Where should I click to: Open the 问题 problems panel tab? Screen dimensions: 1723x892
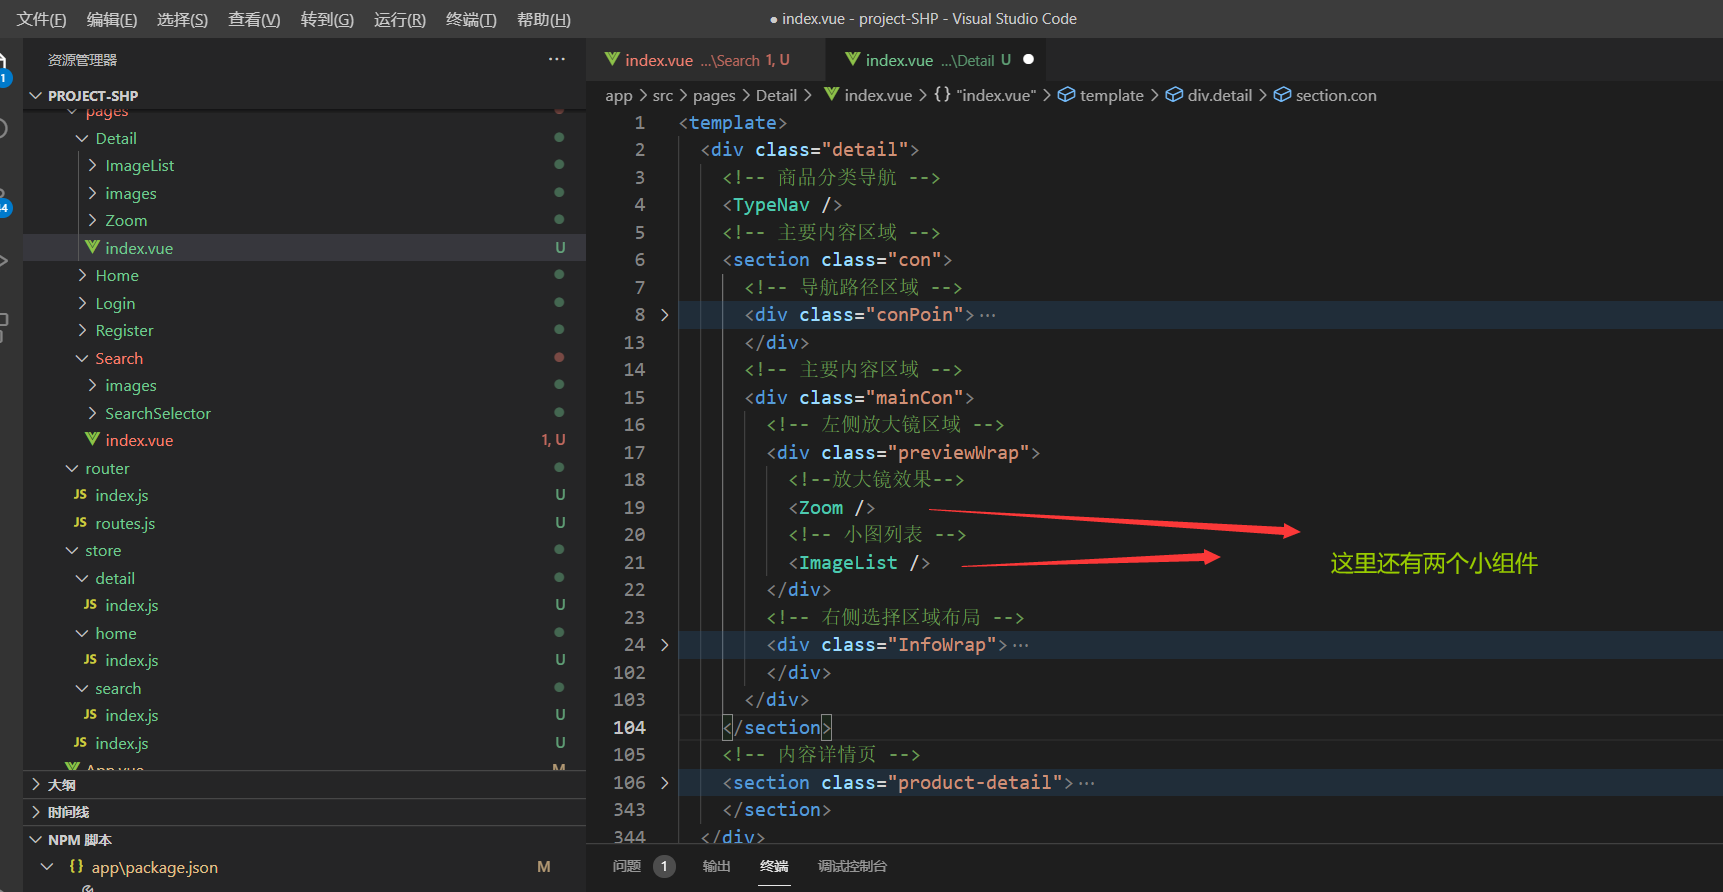[x=627, y=866]
